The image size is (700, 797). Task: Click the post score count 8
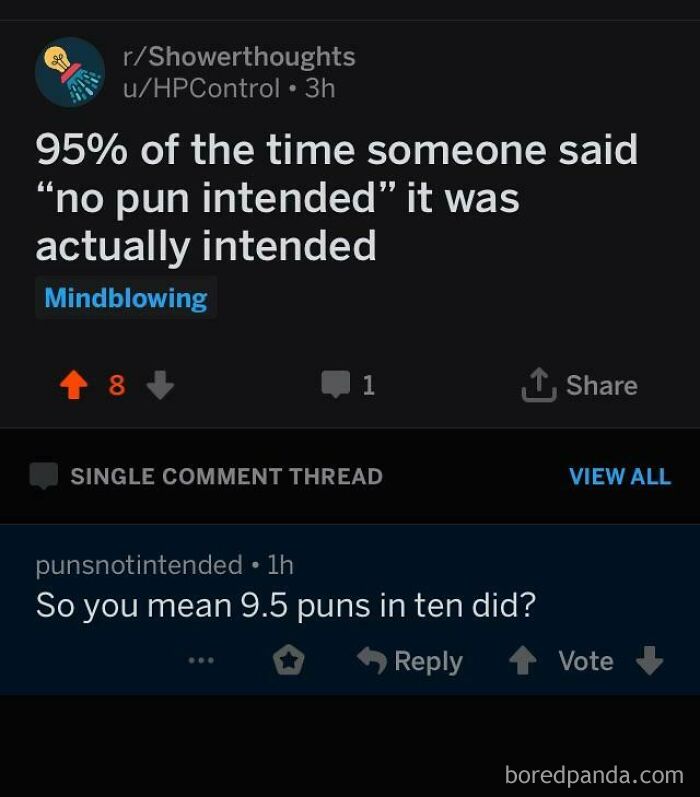coord(117,386)
